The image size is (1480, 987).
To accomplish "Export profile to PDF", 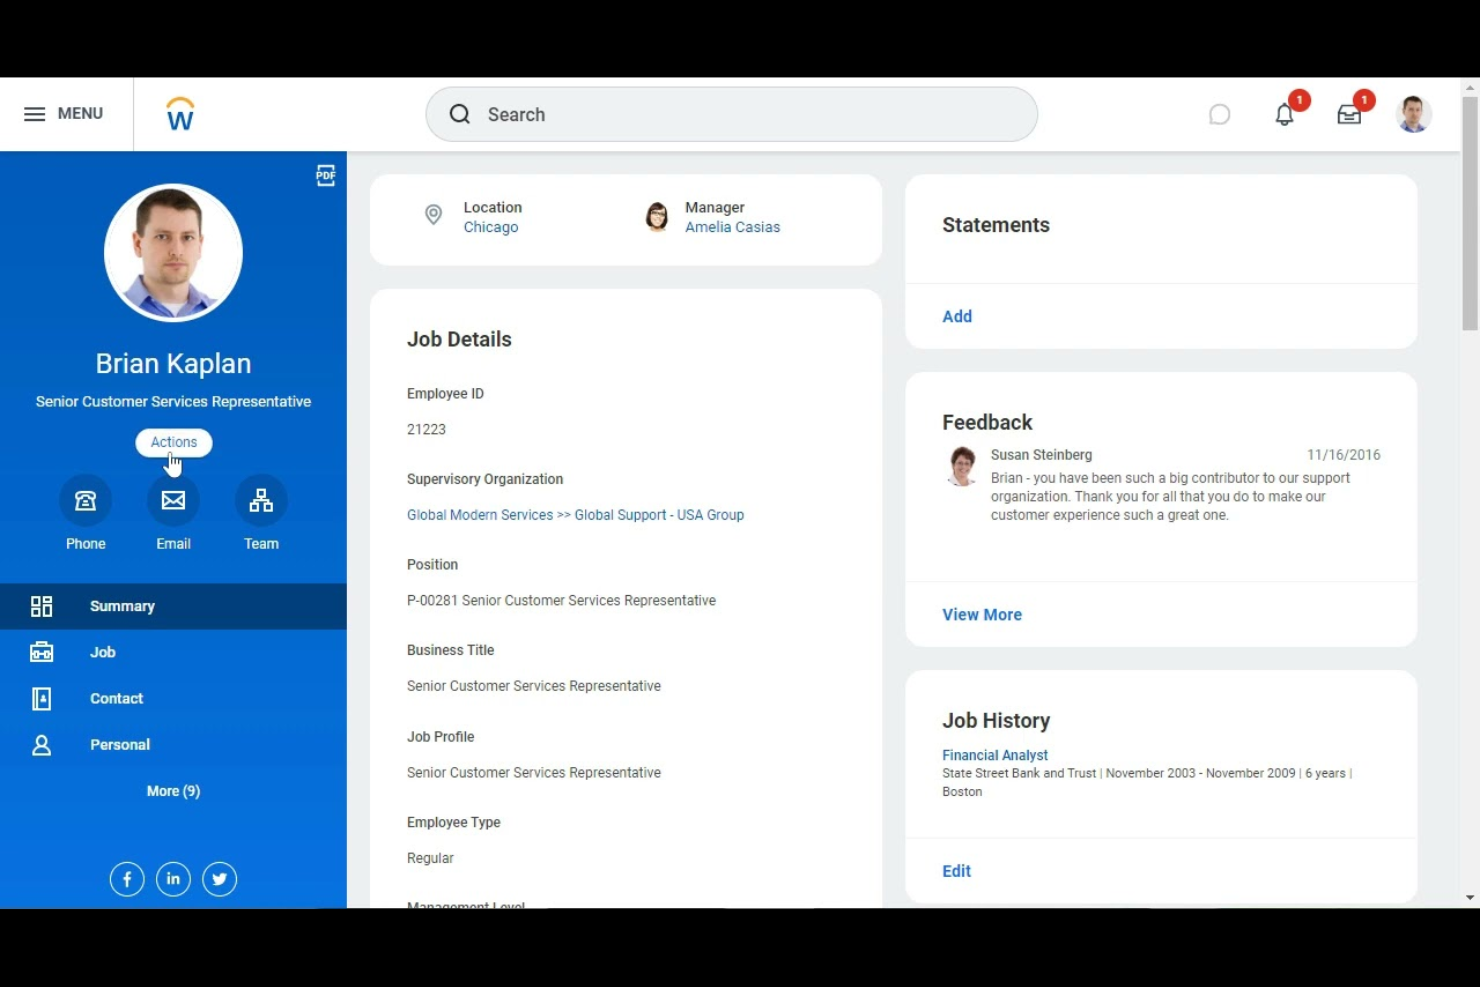I will pos(325,175).
